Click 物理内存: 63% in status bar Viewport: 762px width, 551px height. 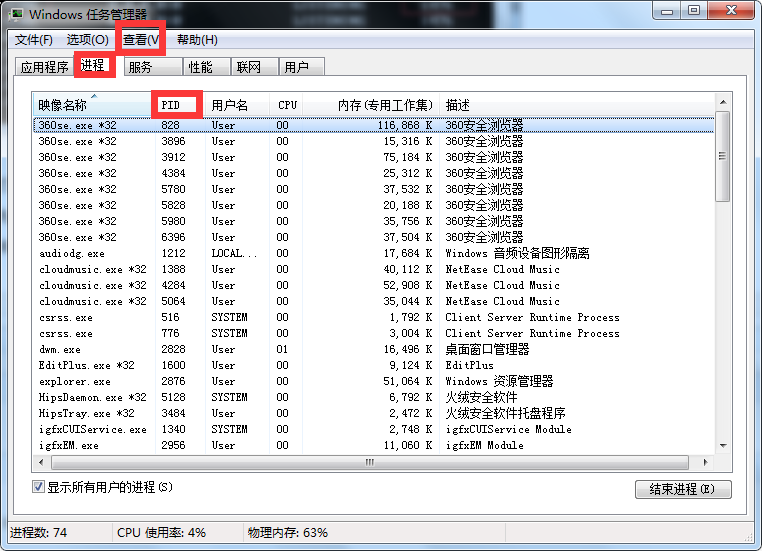coord(288,533)
